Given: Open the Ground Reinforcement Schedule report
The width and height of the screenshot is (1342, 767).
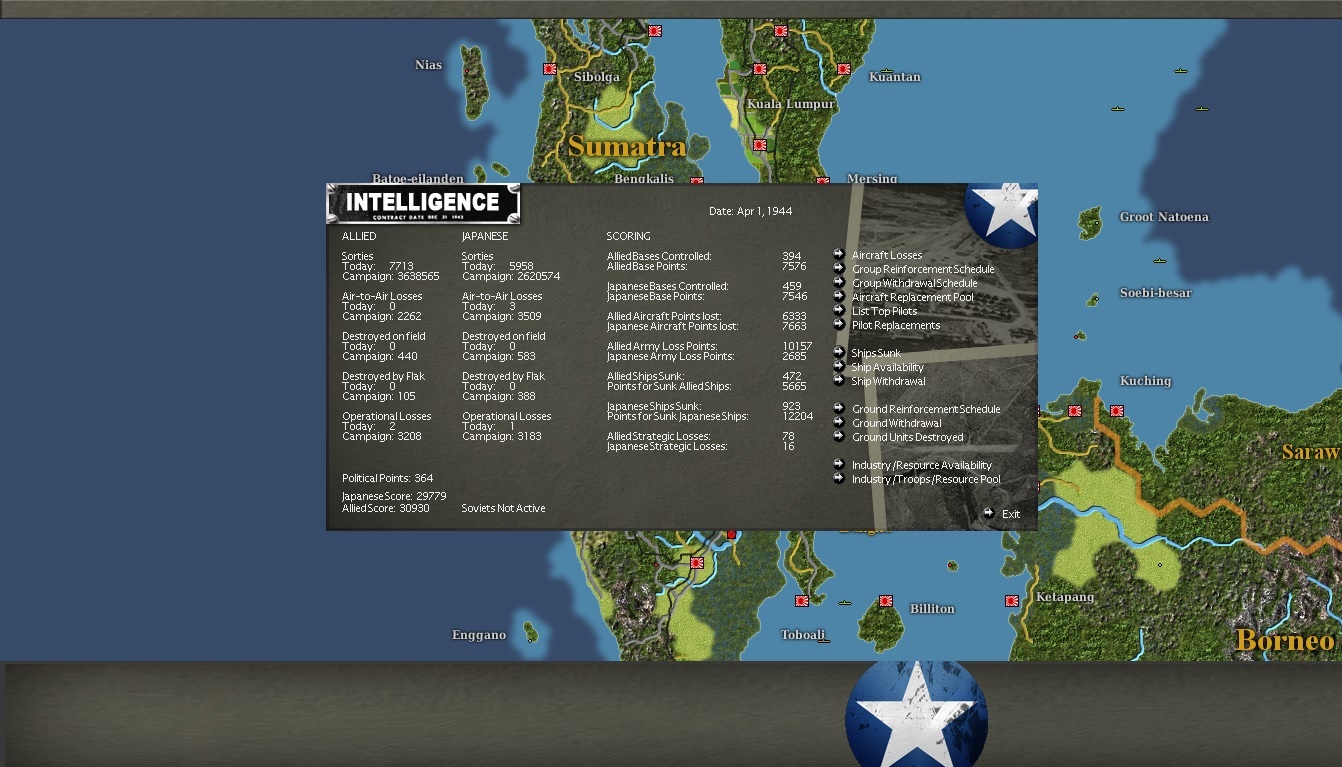Looking at the screenshot, I should pos(926,409).
